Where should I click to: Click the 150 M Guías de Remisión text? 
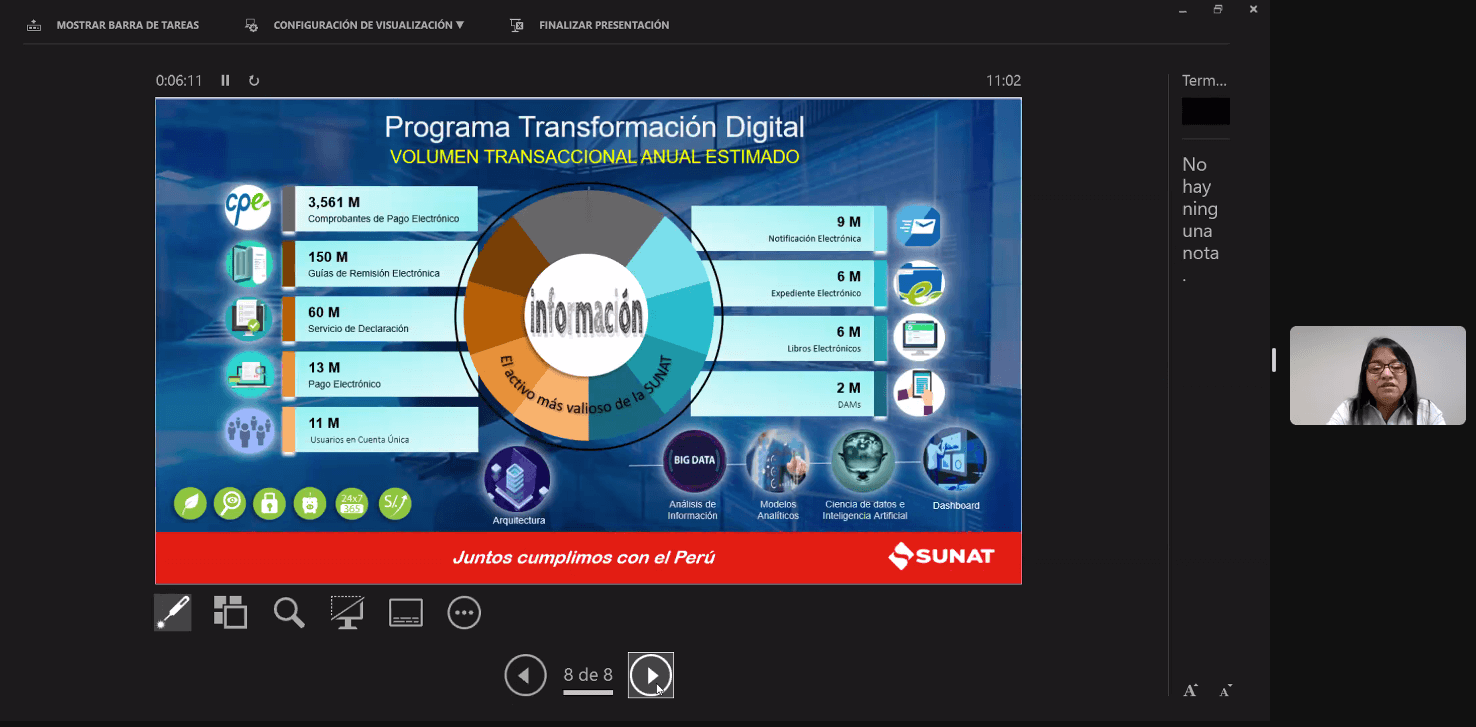[x=373, y=264]
